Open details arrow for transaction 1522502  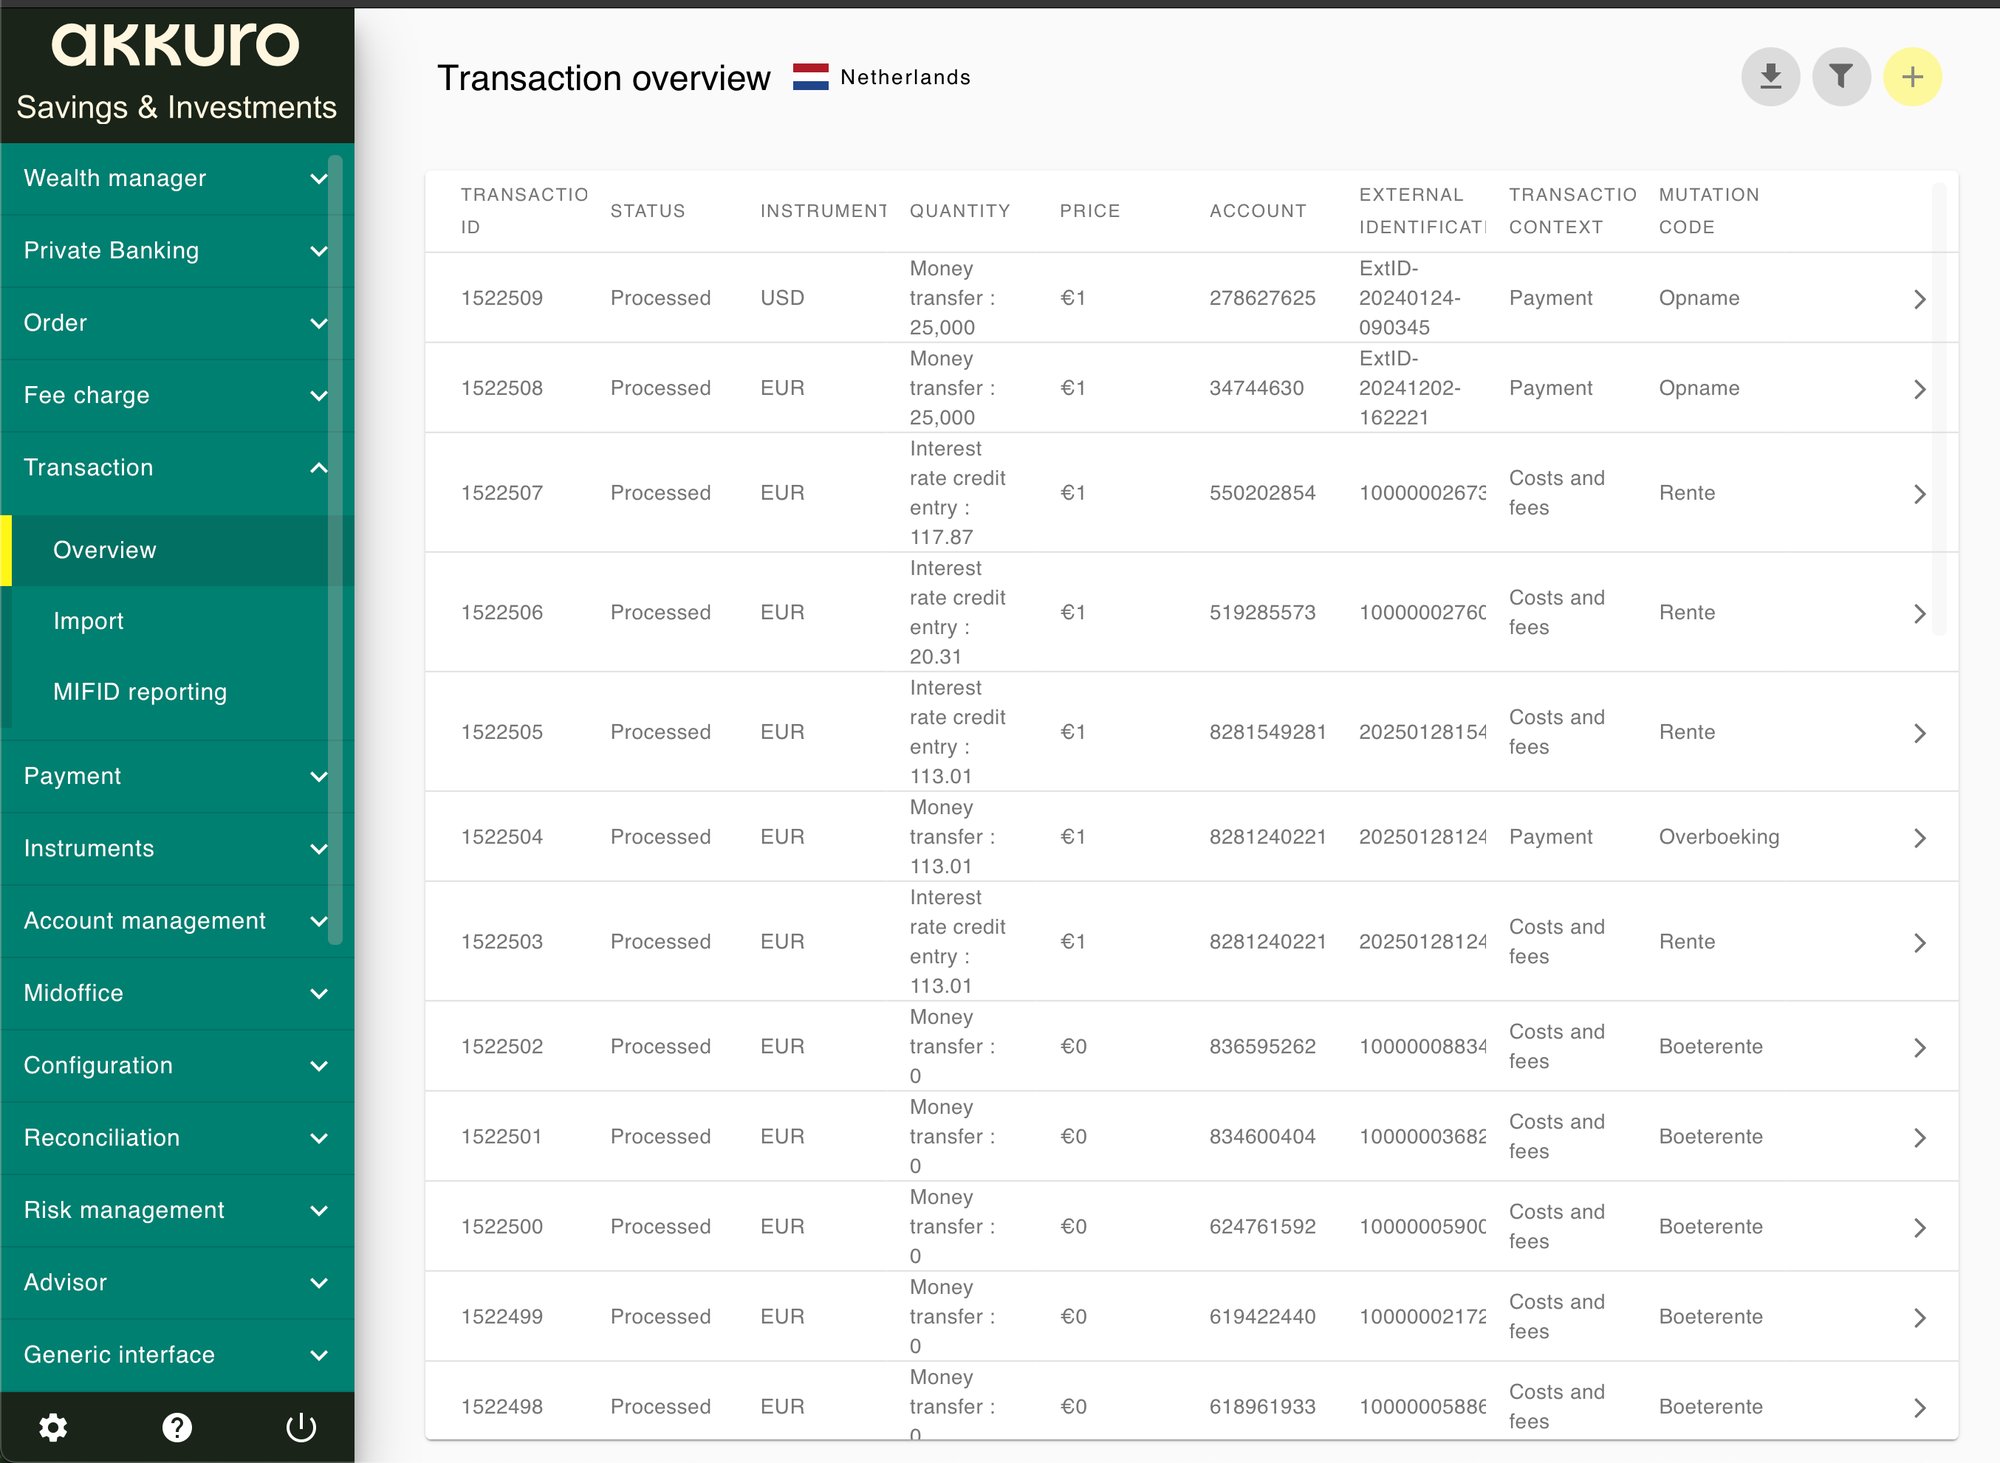click(x=1919, y=1047)
